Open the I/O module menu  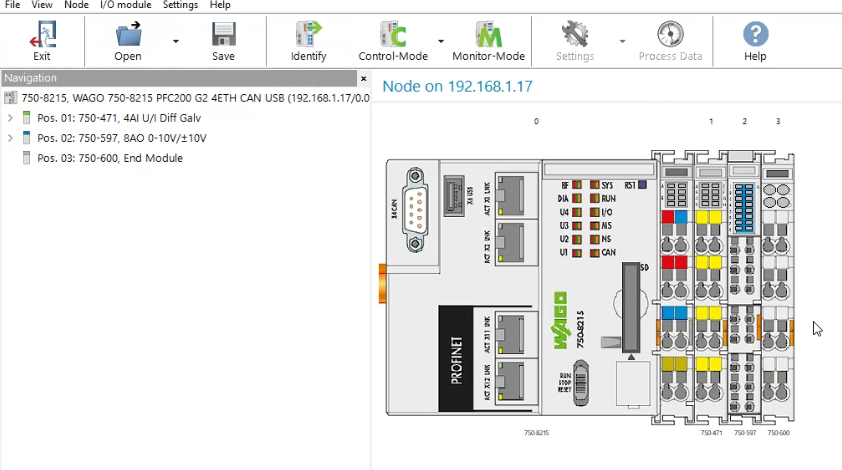(126, 5)
